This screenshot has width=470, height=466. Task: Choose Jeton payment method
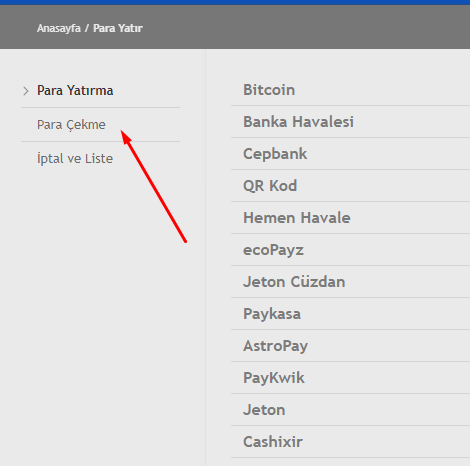[350, 410]
